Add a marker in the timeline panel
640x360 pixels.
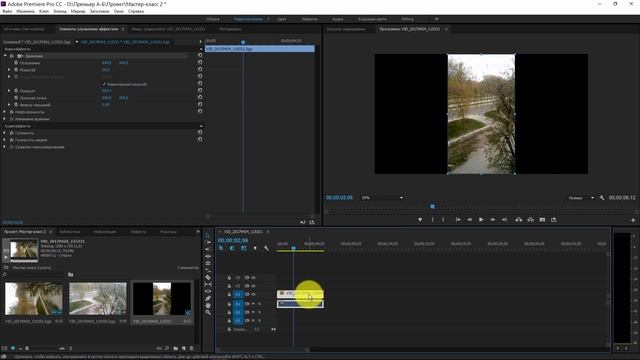[x=255, y=248]
